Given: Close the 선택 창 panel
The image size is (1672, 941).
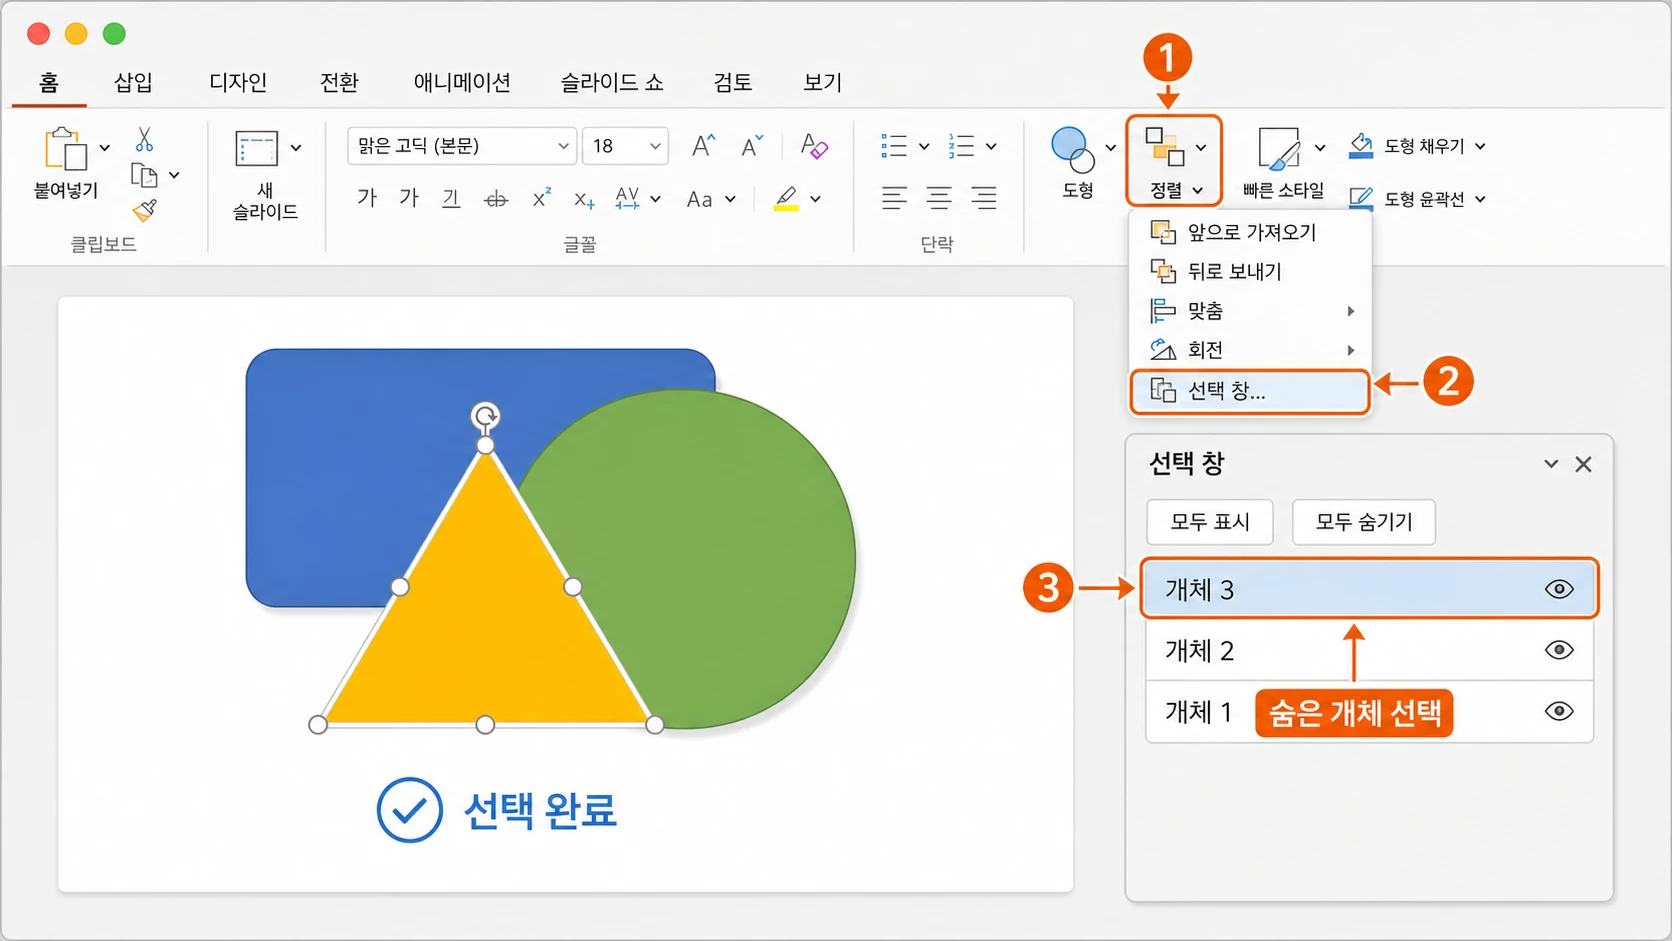Looking at the screenshot, I should pyautogui.click(x=1583, y=464).
